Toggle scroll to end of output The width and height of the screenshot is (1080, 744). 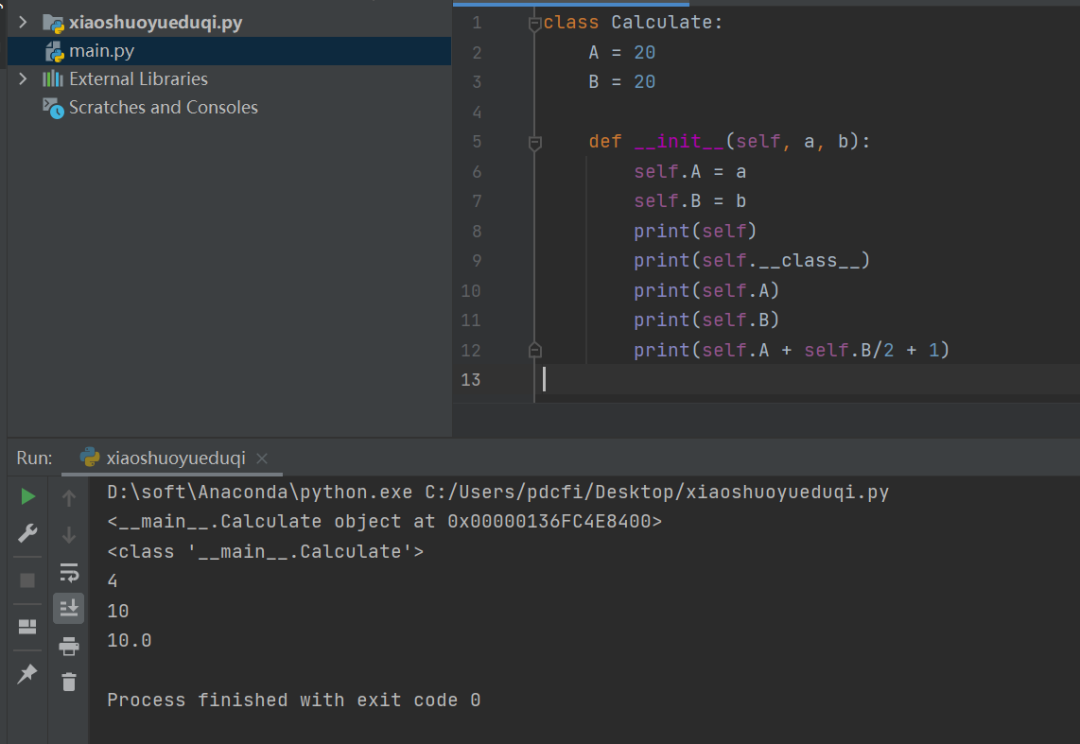point(69,608)
